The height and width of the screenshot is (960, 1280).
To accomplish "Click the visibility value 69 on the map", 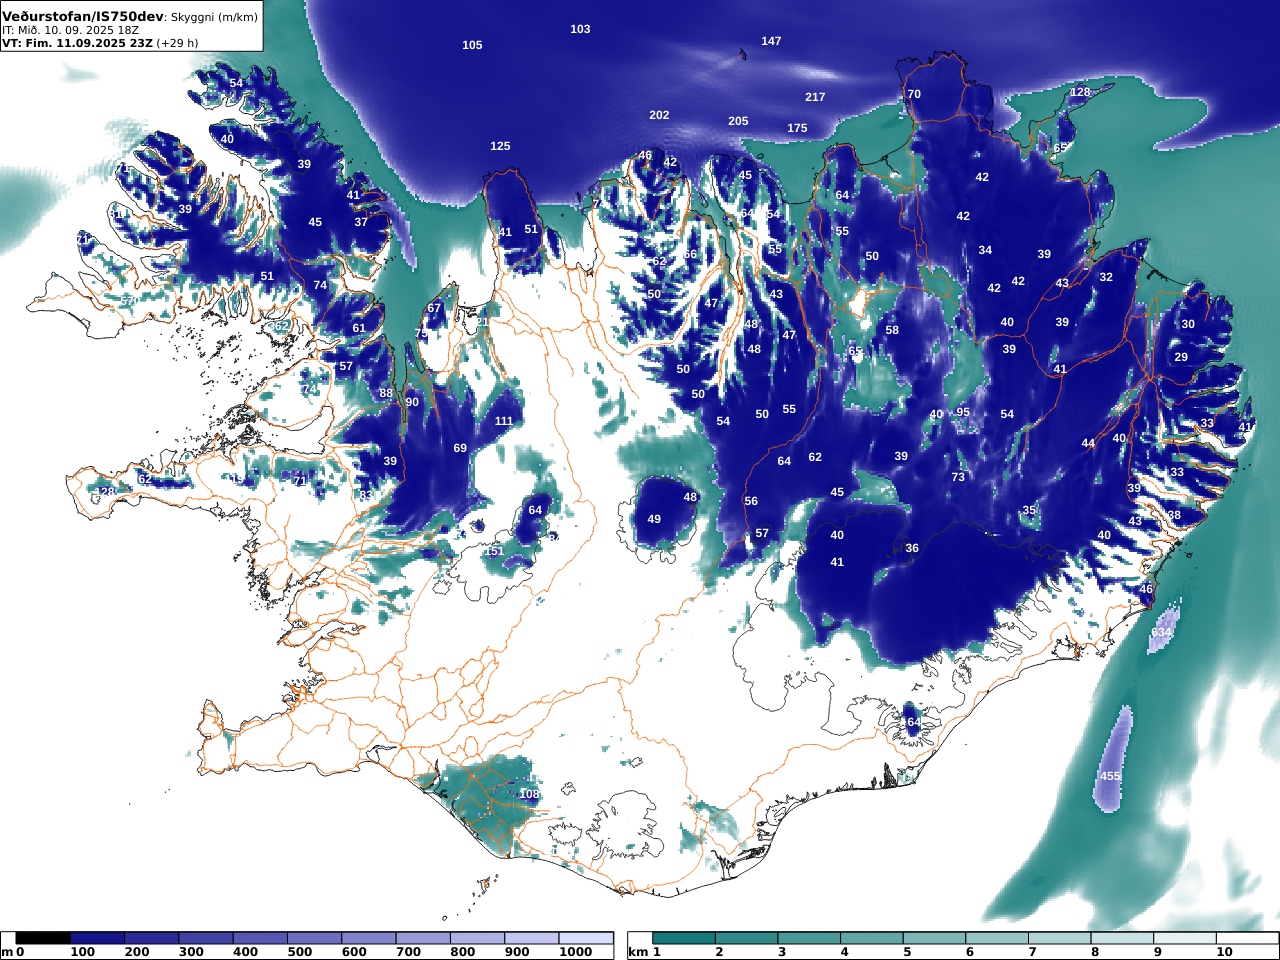I will tap(460, 448).
